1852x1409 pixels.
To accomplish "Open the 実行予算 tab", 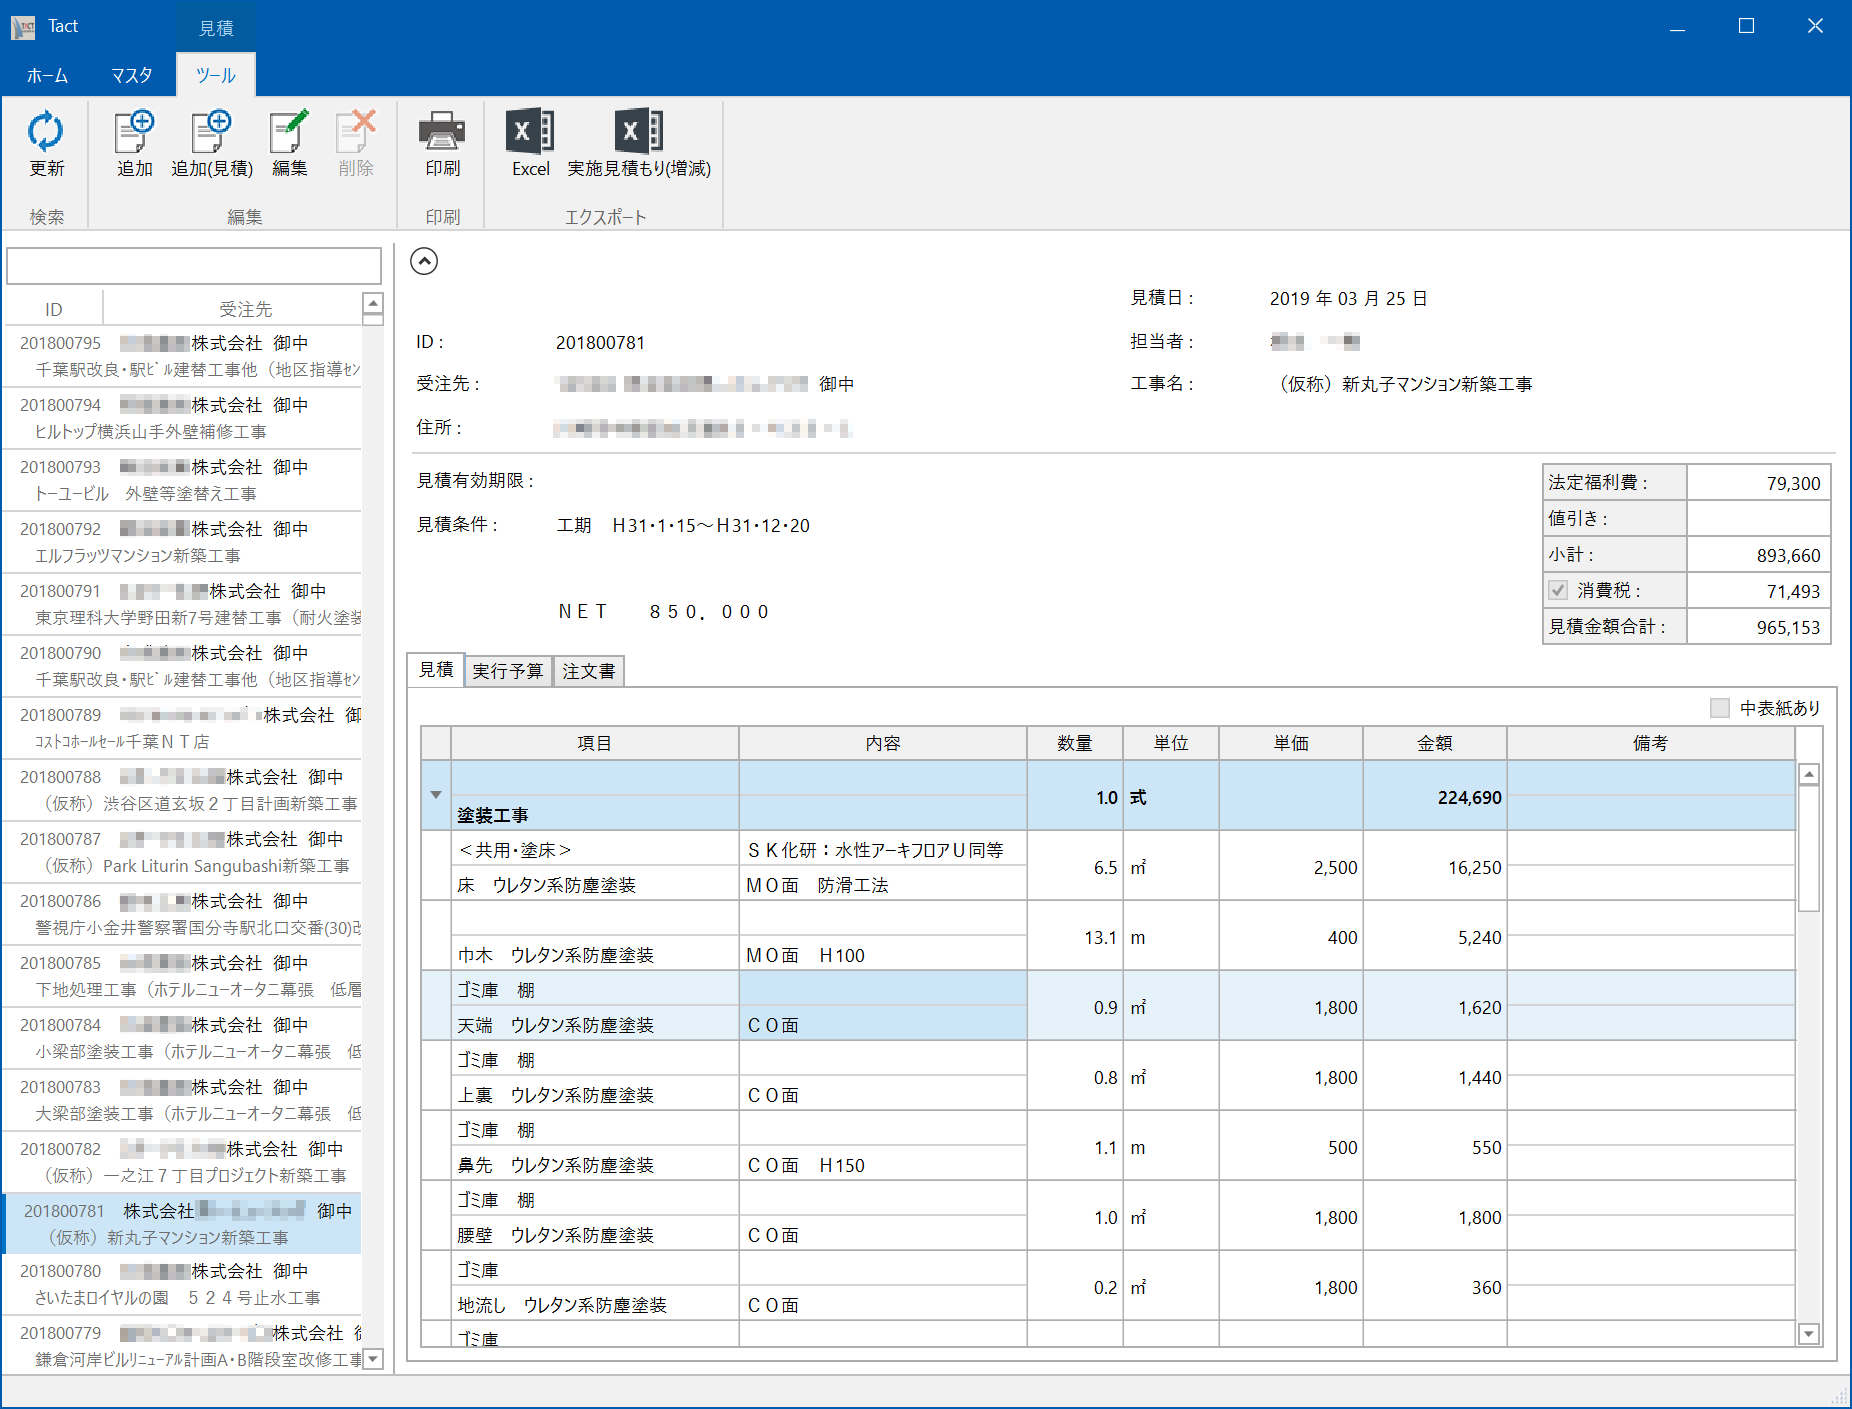I will [x=508, y=670].
